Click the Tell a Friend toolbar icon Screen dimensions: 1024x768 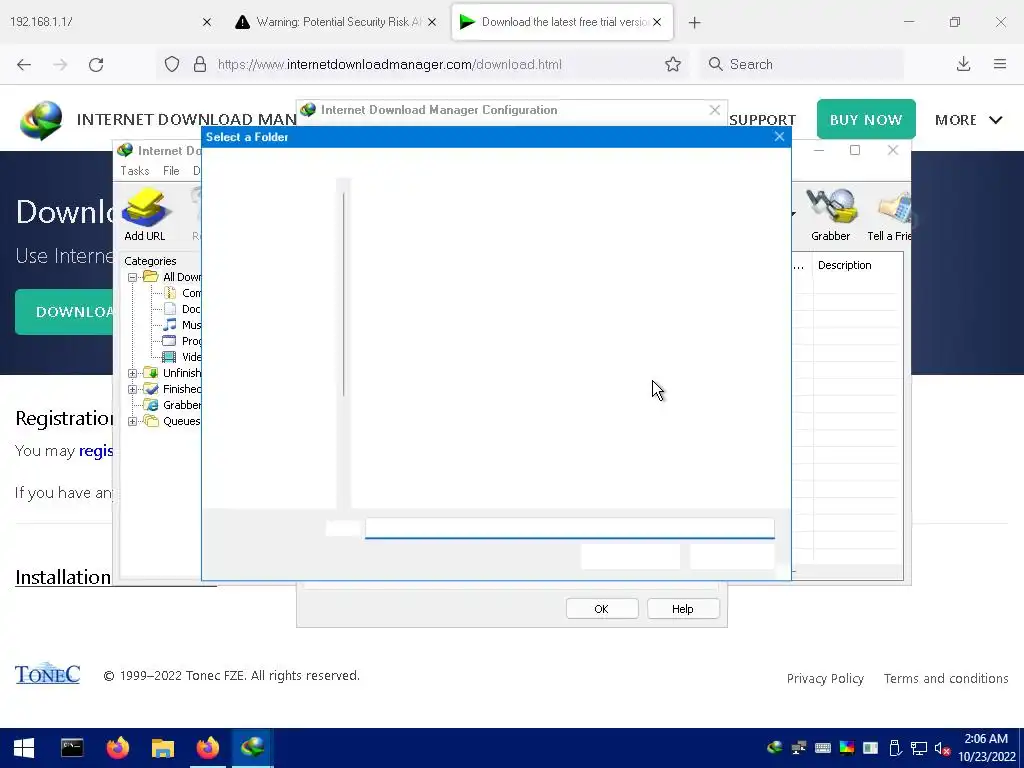pos(889,214)
